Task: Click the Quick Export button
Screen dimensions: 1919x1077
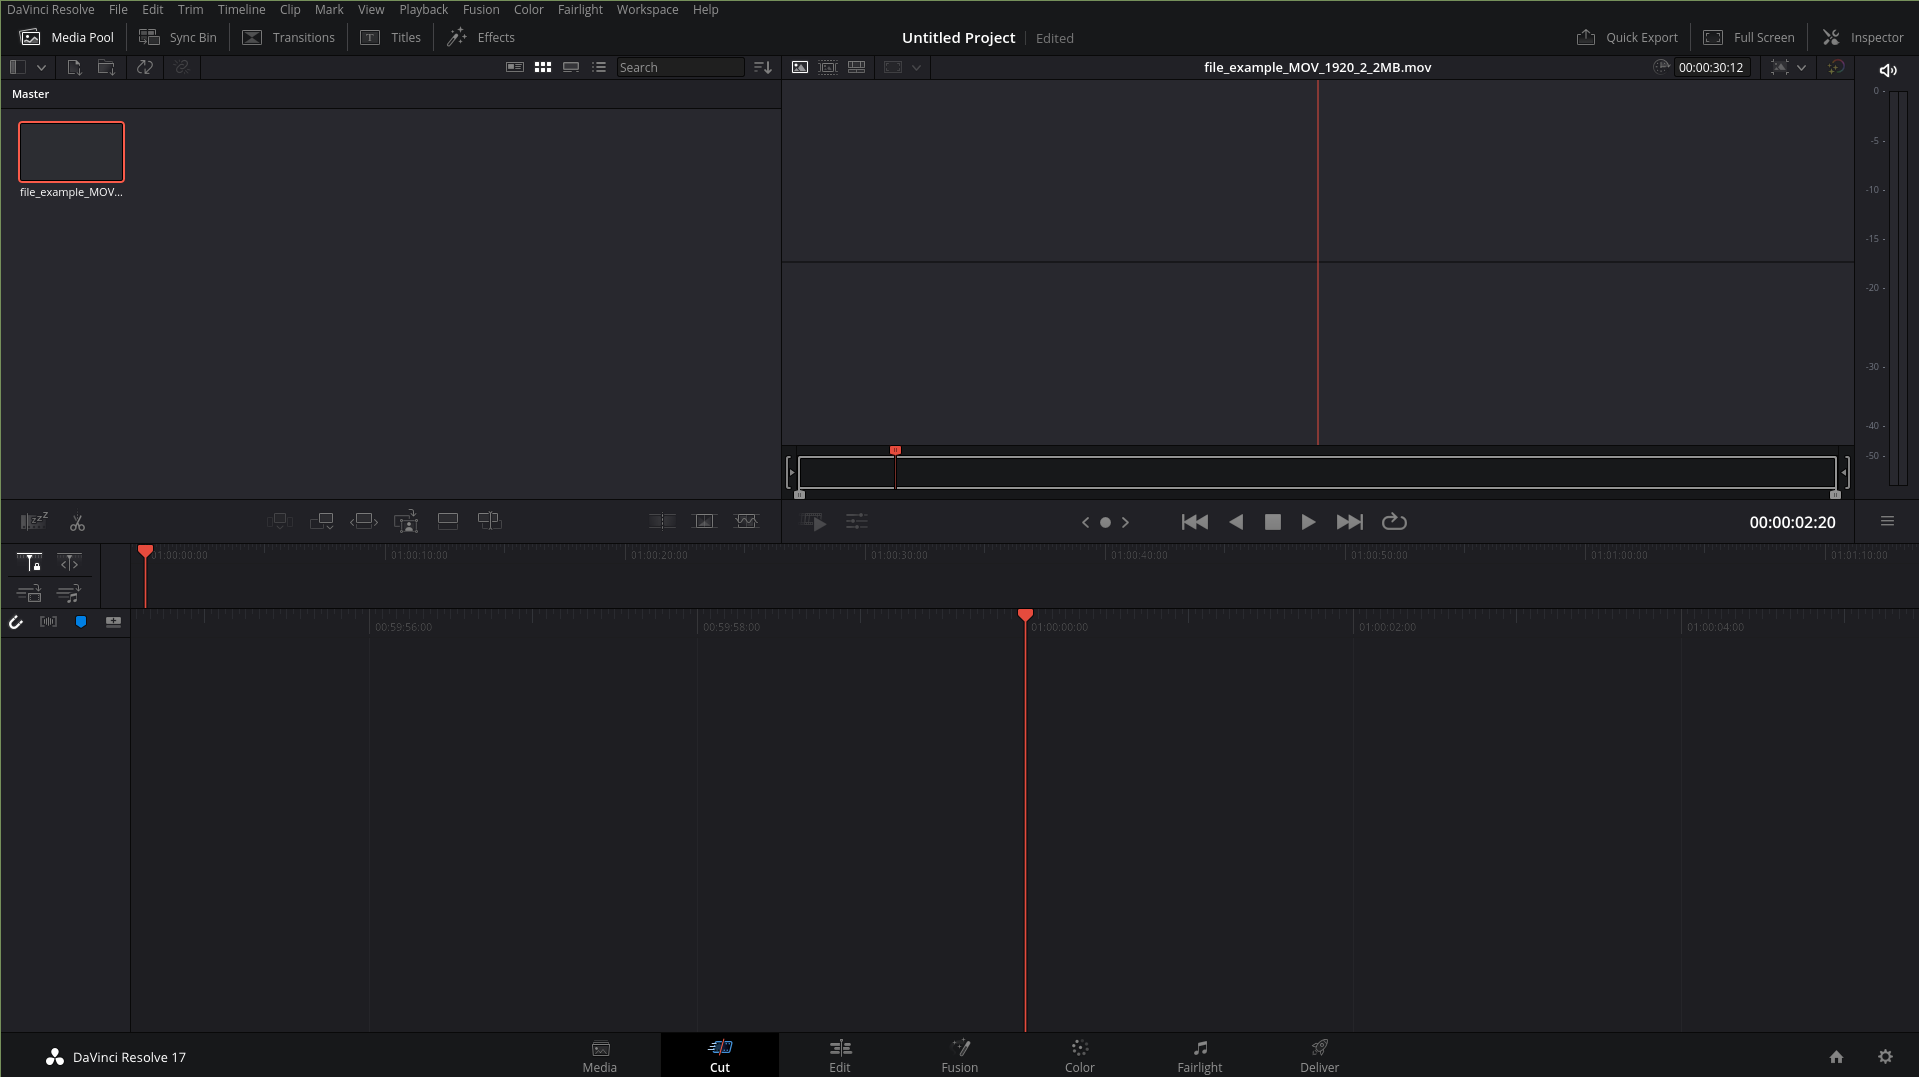Action: [1627, 37]
